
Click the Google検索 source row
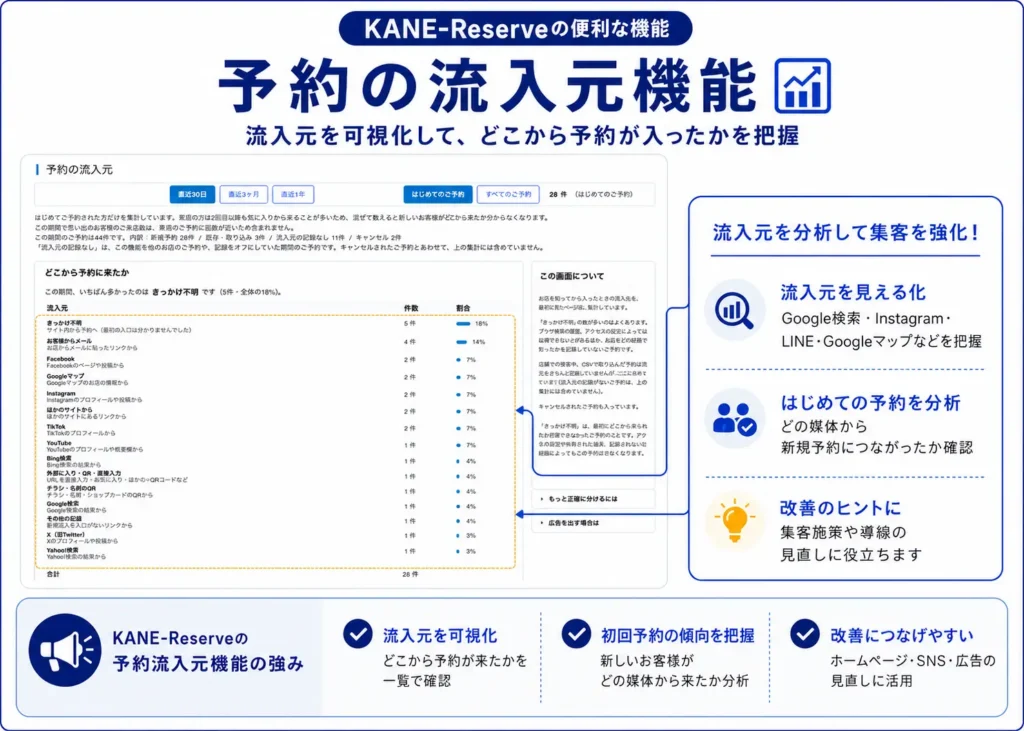click(x=275, y=507)
